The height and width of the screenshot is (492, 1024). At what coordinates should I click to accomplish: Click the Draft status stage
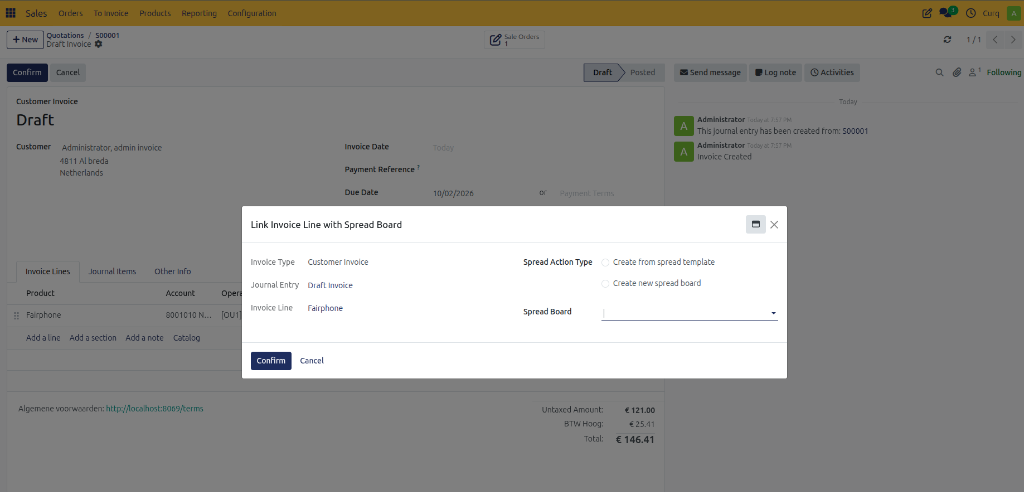(x=602, y=73)
